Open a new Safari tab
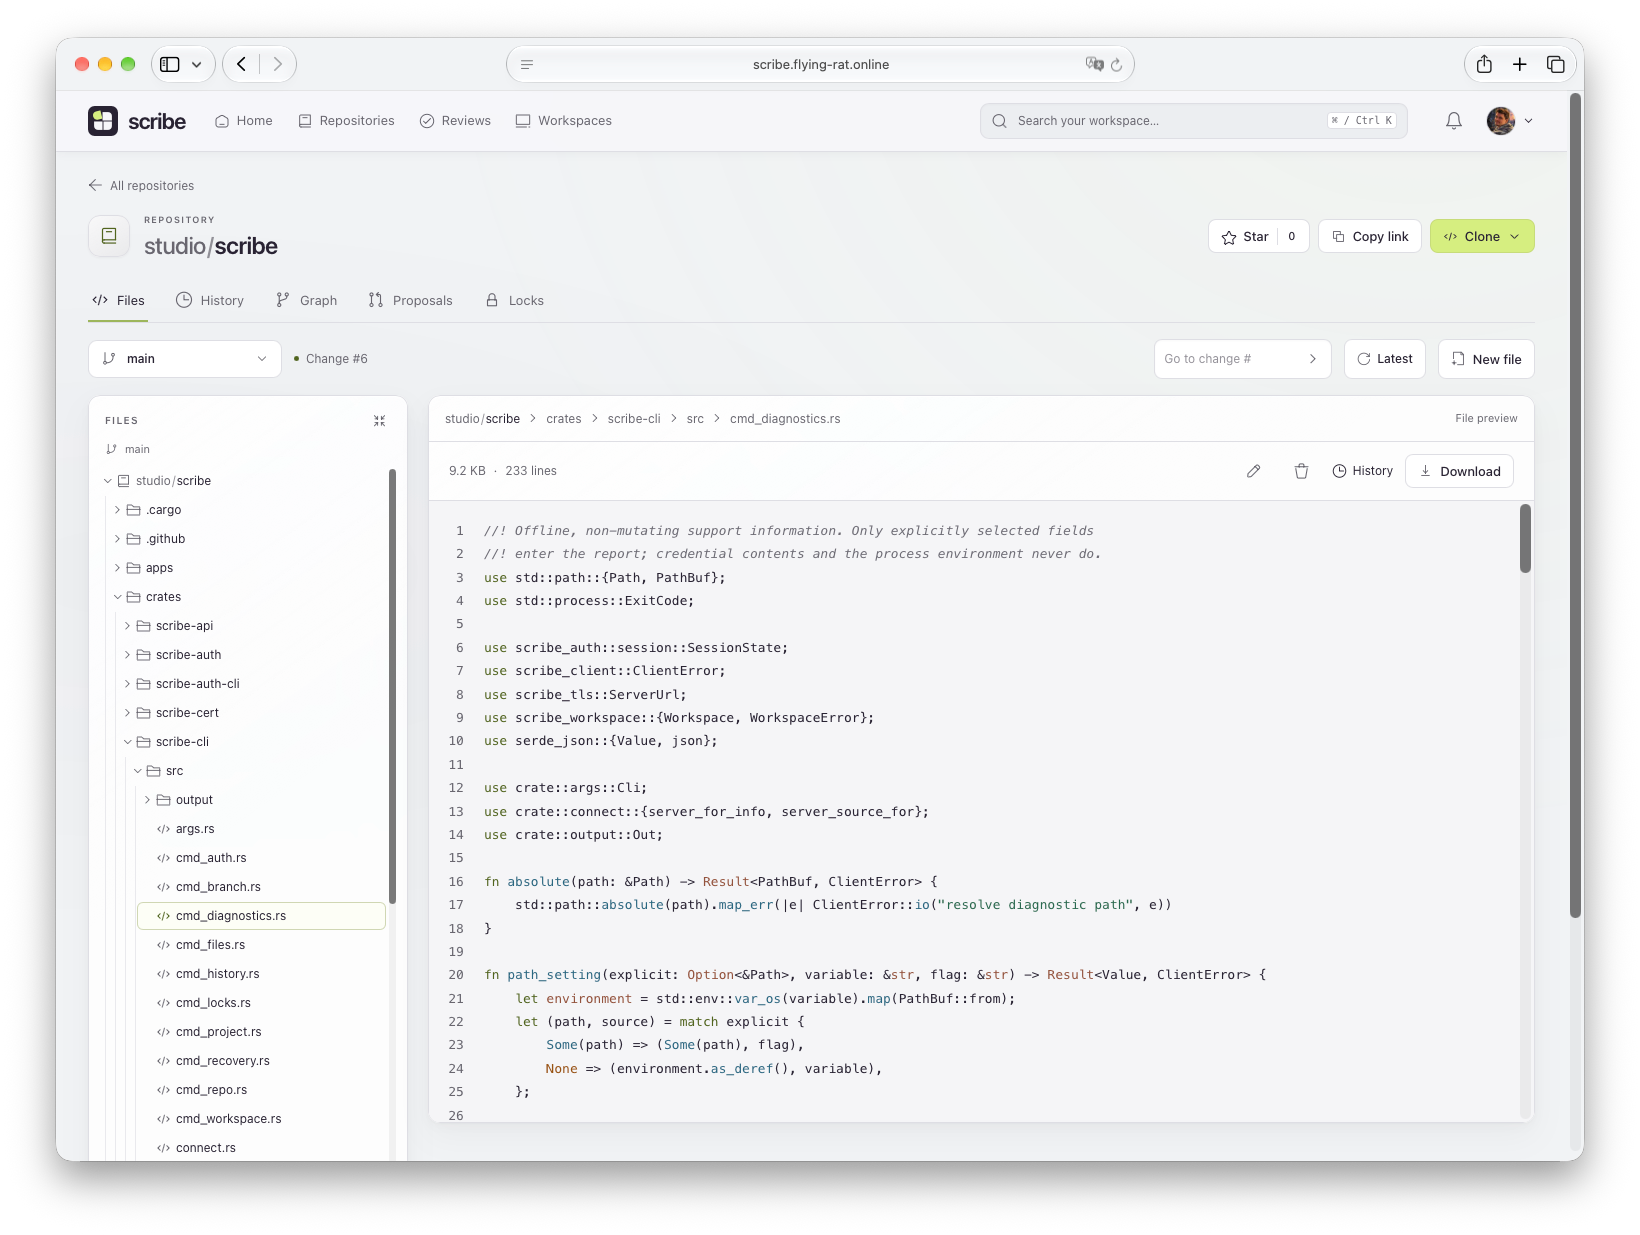This screenshot has width=1640, height=1235. click(1519, 64)
